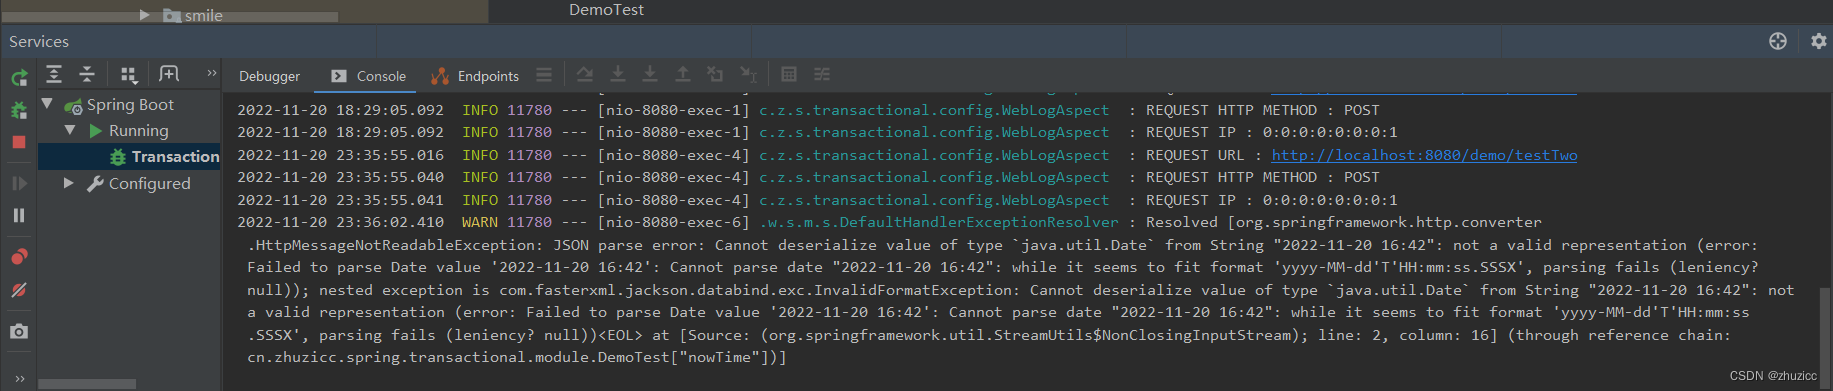Click the Step Over arrow icon
This screenshot has width=1833, height=391.
pyautogui.click(x=618, y=74)
